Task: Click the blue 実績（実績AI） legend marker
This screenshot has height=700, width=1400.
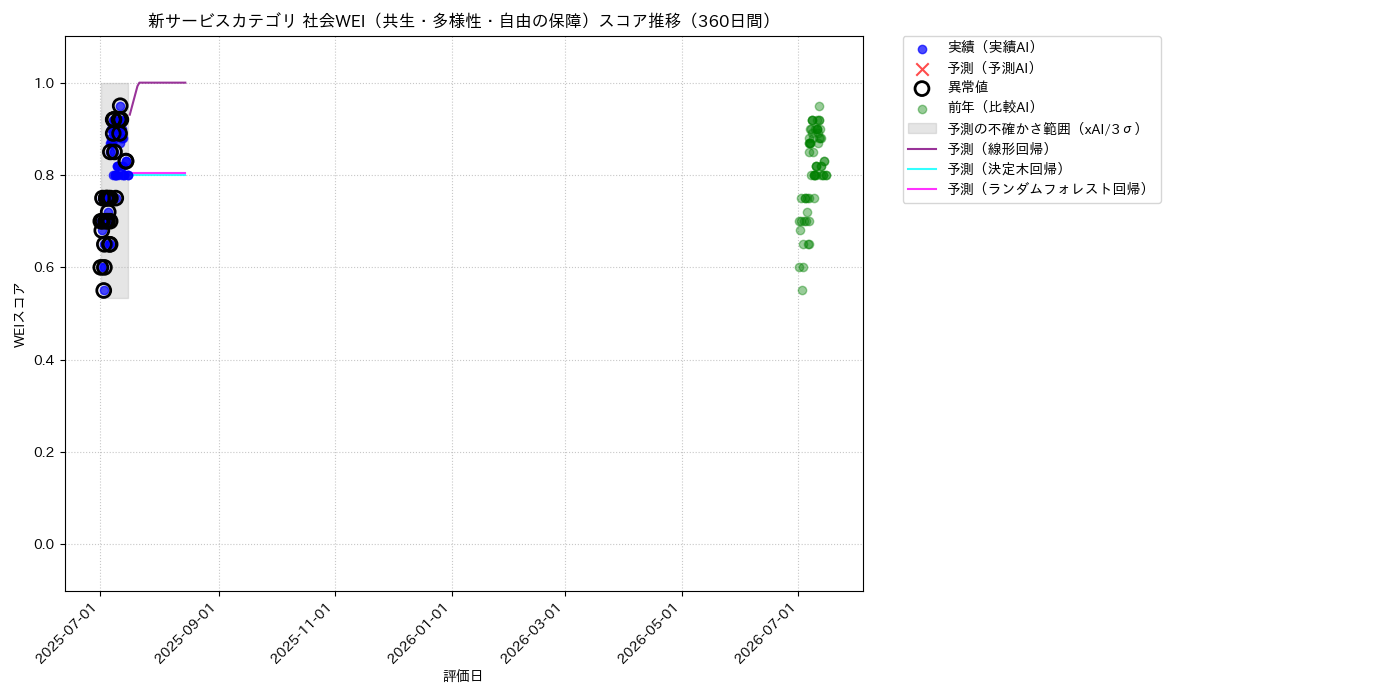Action: pos(922,49)
